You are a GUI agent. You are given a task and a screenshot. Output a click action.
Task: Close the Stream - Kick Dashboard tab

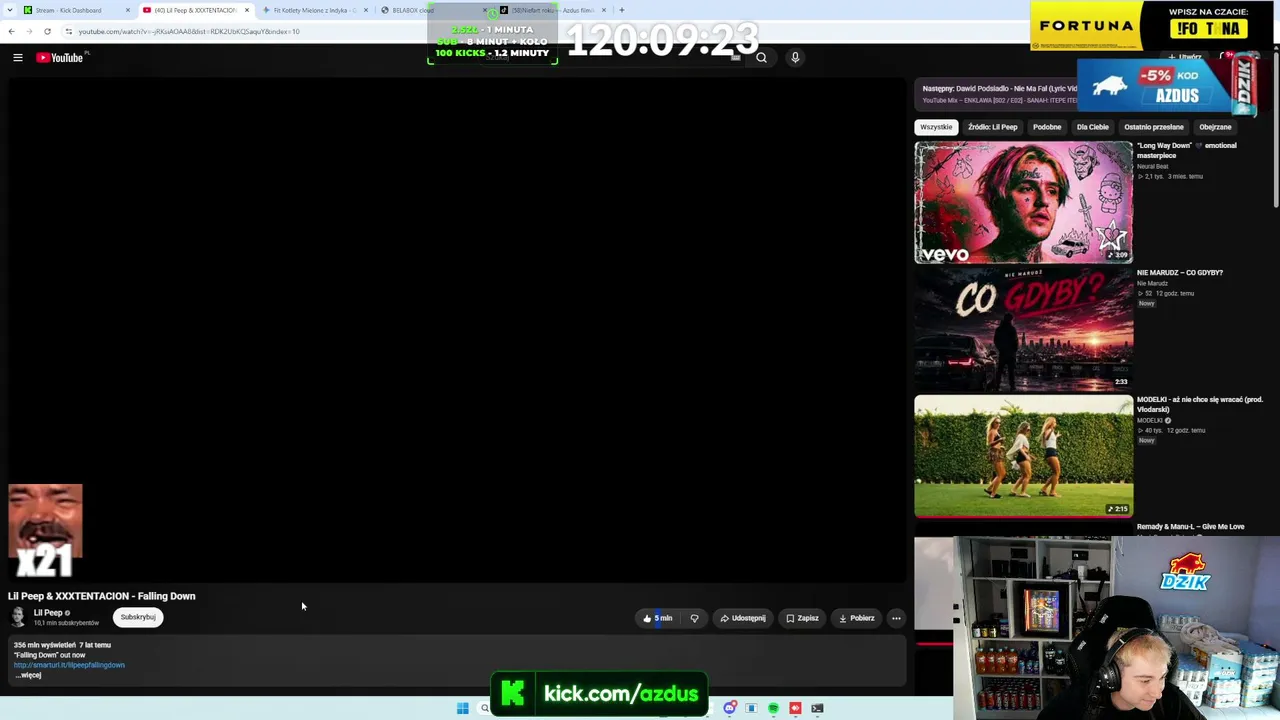point(128,10)
